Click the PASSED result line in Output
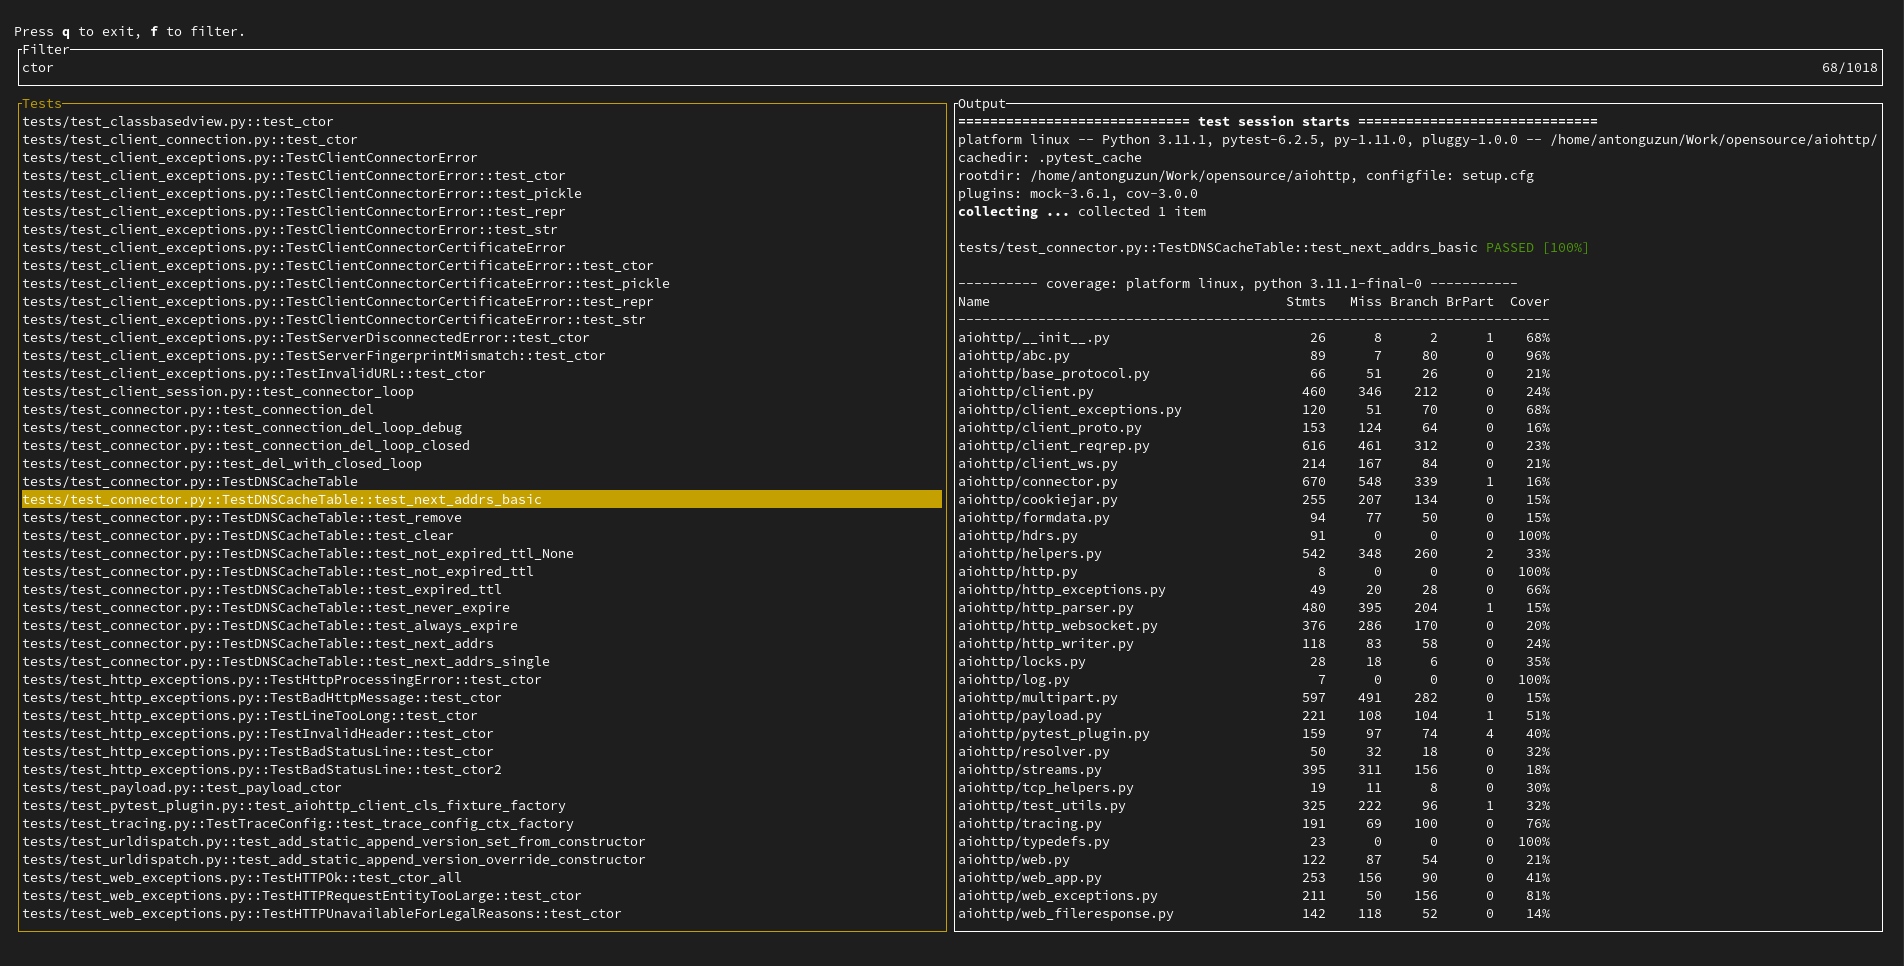Viewport: 1904px width, 966px height. pos(1273,248)
